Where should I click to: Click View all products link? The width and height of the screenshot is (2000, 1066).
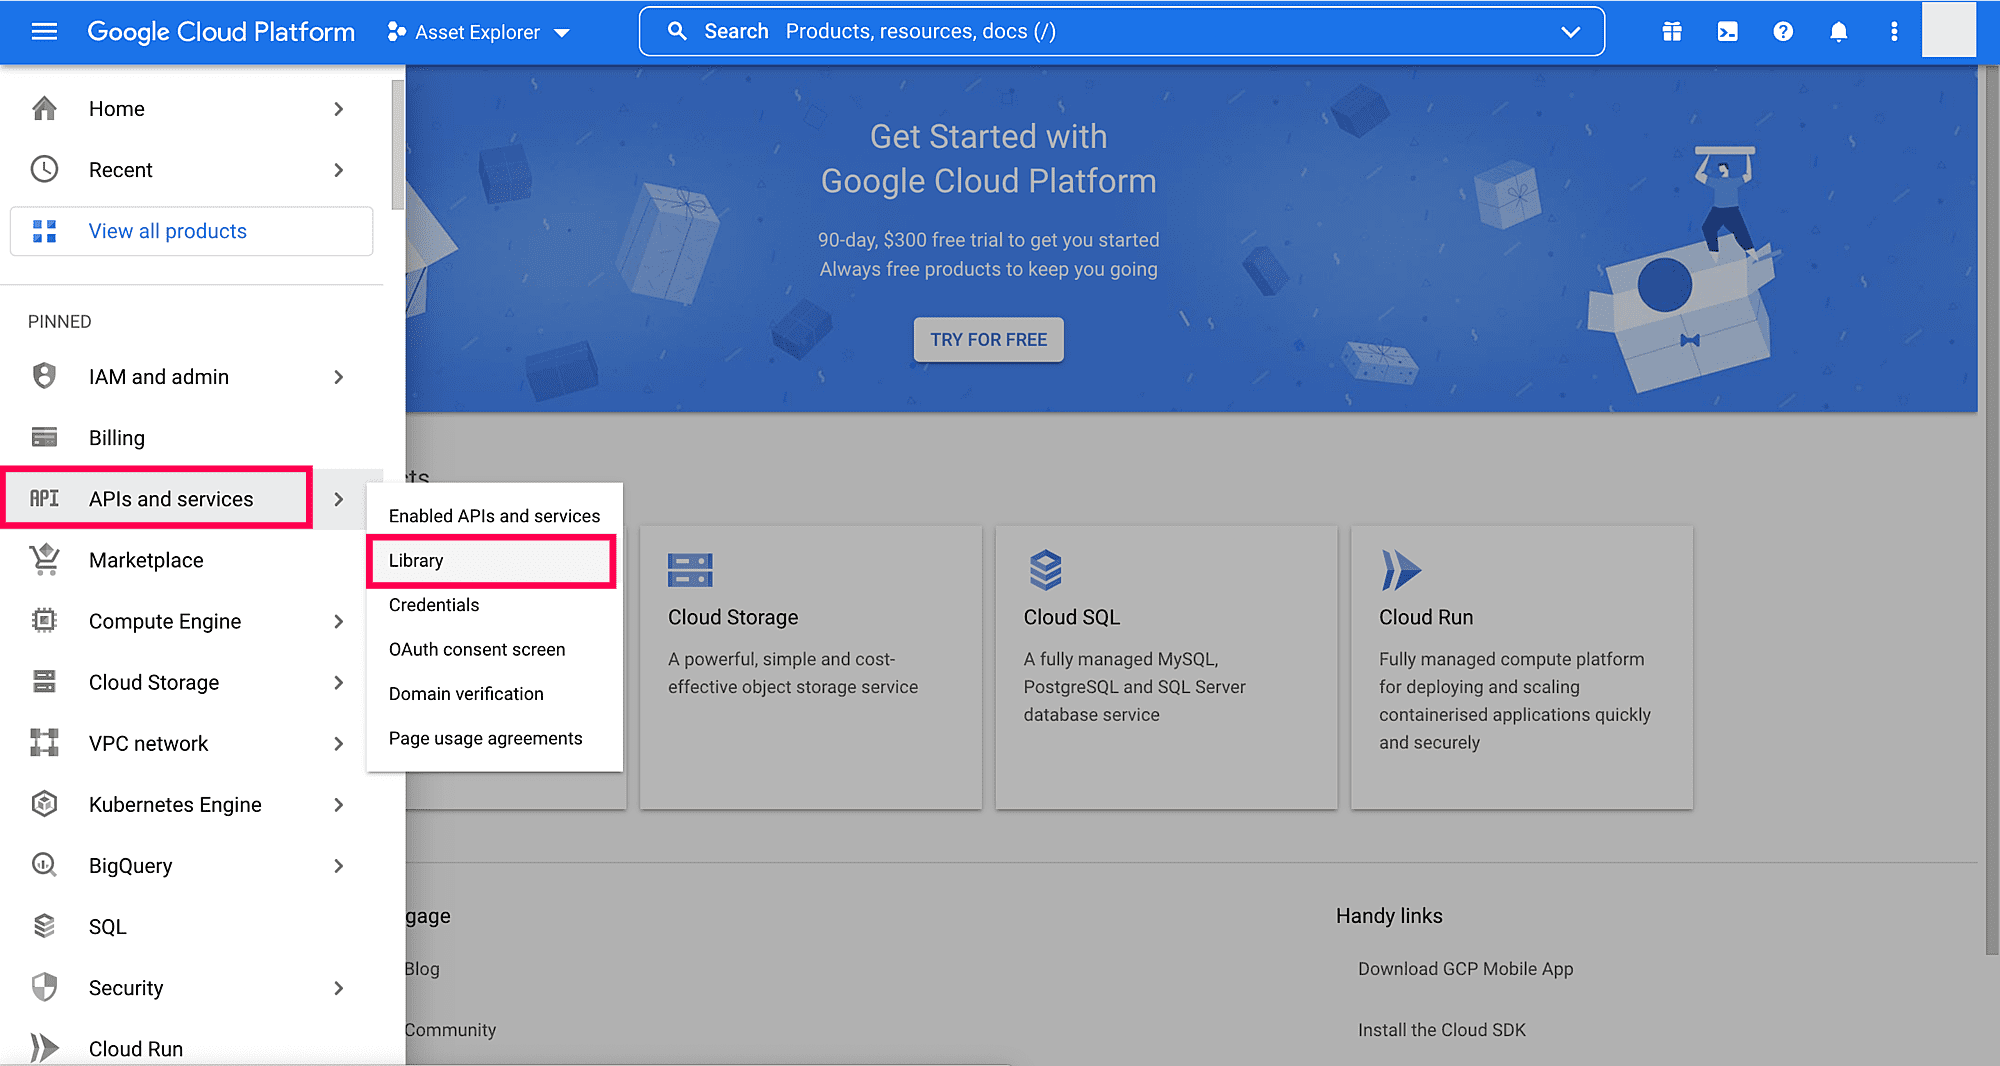pyautogui.click(x=167, y=231)
